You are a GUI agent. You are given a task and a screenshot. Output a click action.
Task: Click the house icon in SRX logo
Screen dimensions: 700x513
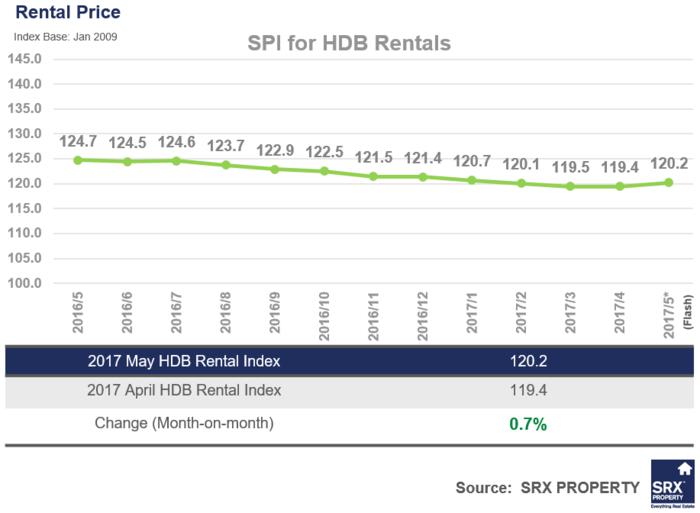coord(684,469)
